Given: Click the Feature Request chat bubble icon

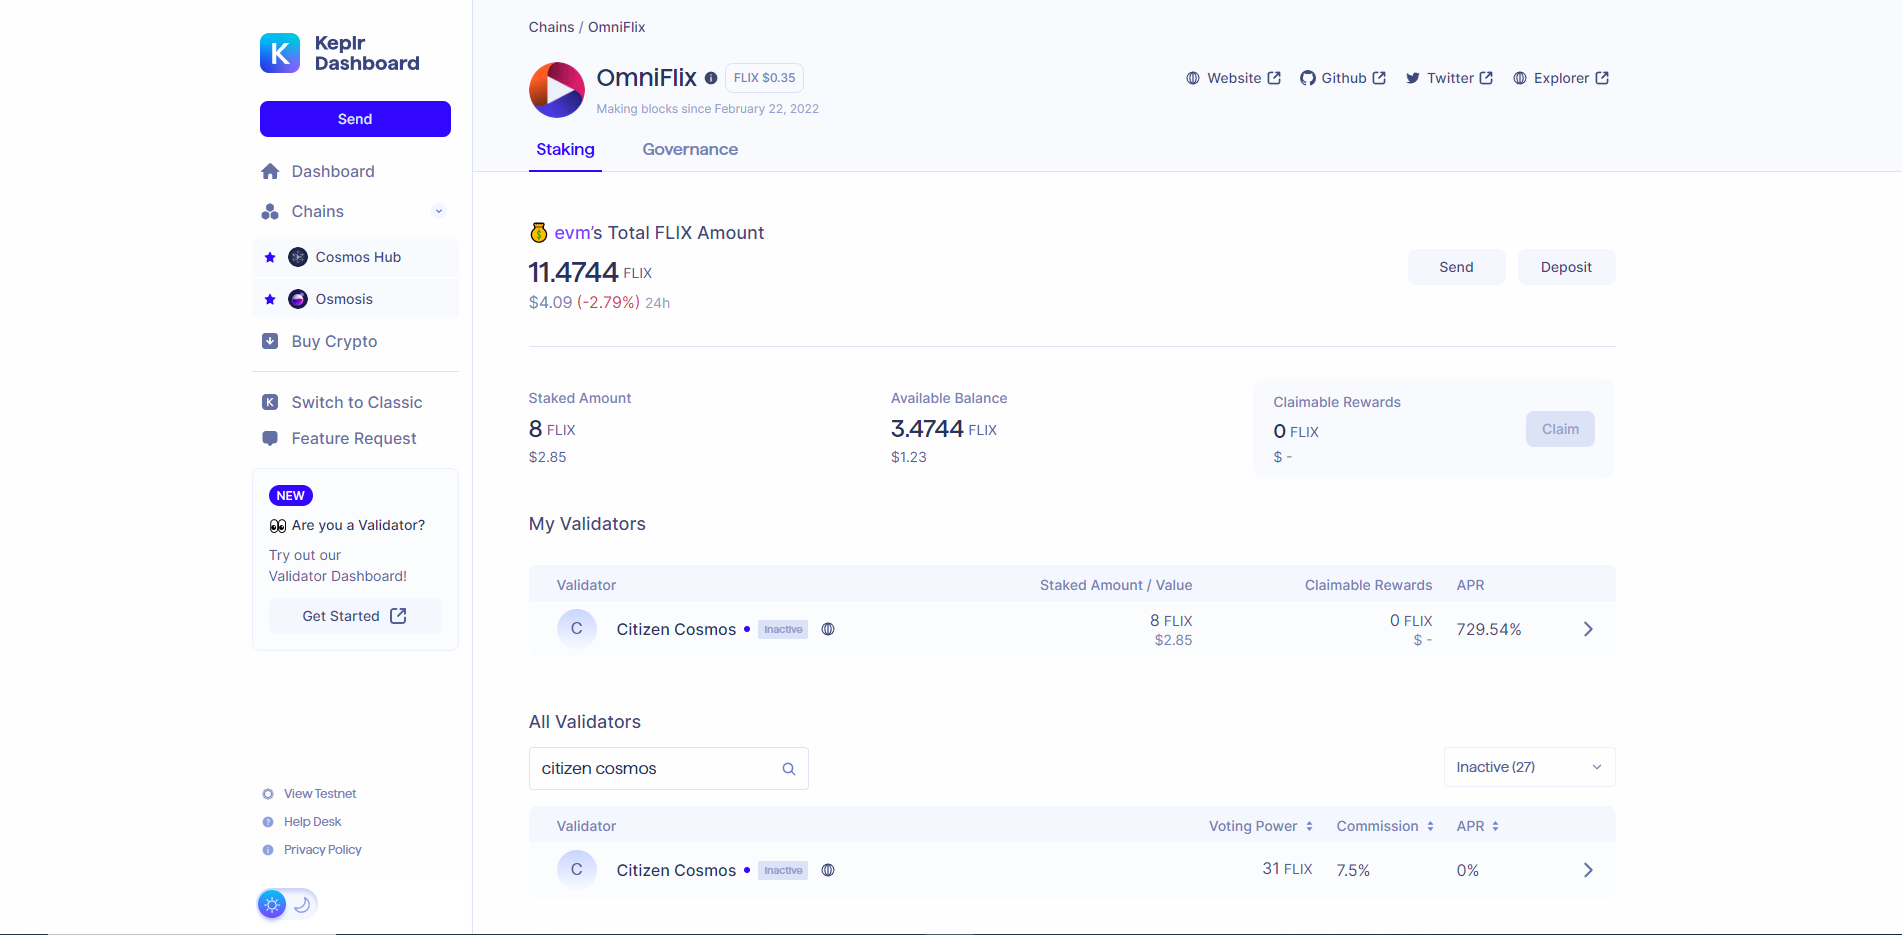Looking at the screenshot, I should click(x=270, y=438).
